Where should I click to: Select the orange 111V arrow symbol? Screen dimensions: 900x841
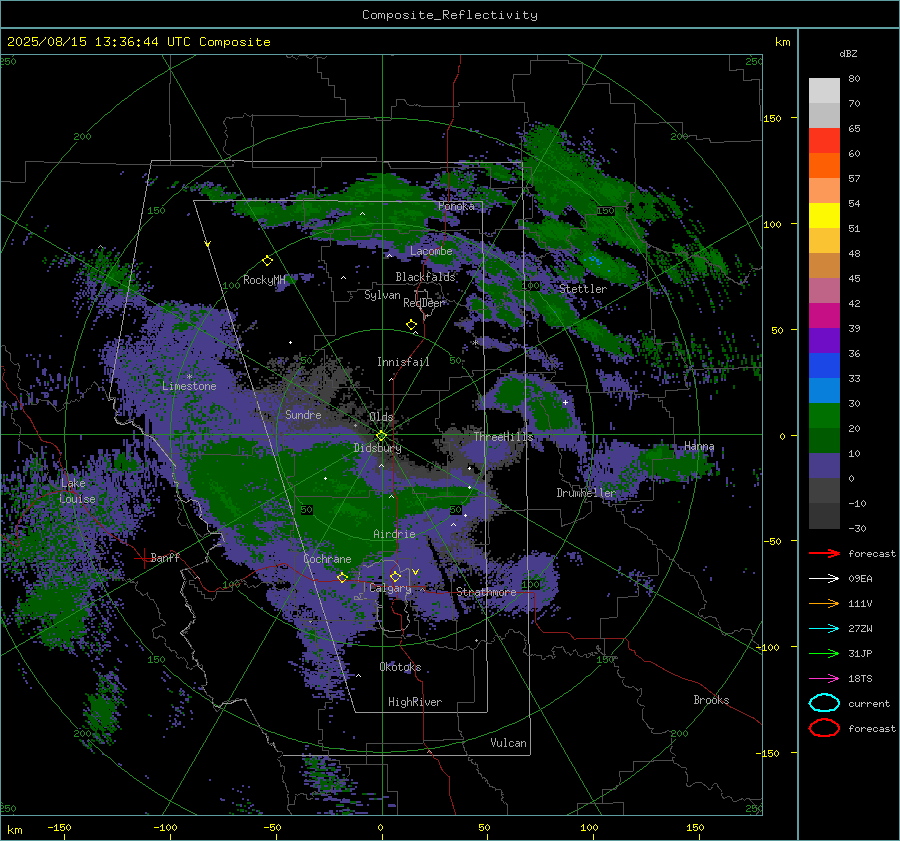click(824, 603)
